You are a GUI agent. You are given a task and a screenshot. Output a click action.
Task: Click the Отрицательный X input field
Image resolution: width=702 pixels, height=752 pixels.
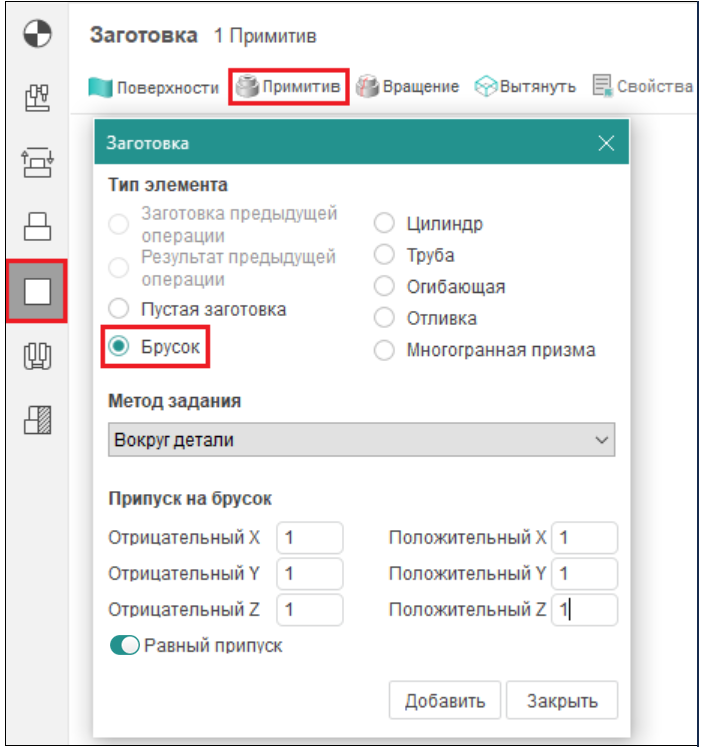[309, 538]
